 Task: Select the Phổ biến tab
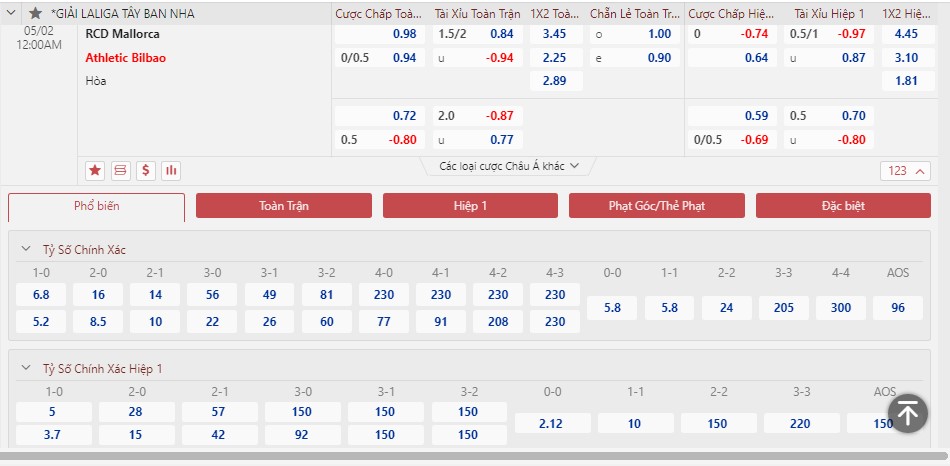(x=96, y=206)
